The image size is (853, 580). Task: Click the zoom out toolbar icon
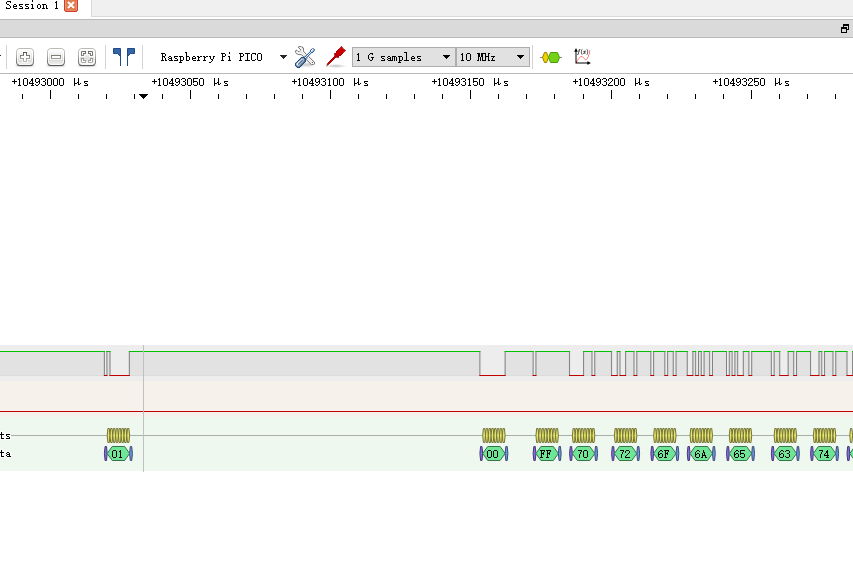click(x=56, y=57)
